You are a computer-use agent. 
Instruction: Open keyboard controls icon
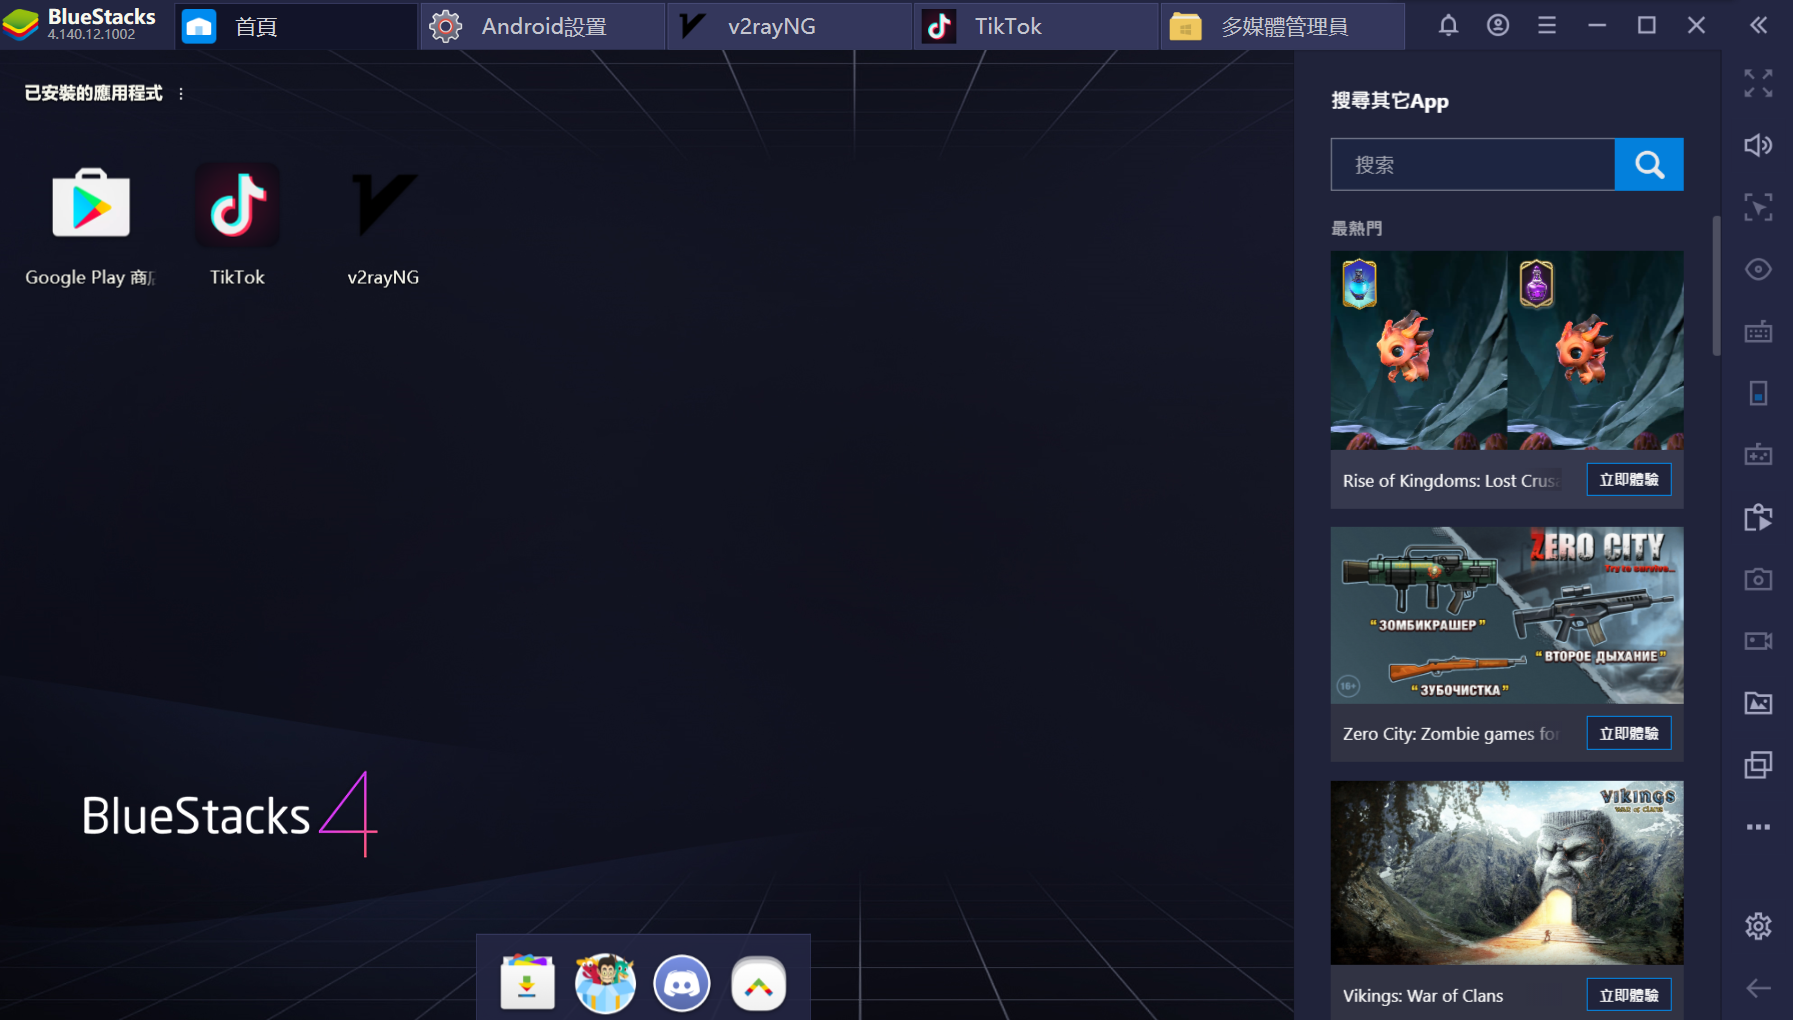(x=1758, y=332)
